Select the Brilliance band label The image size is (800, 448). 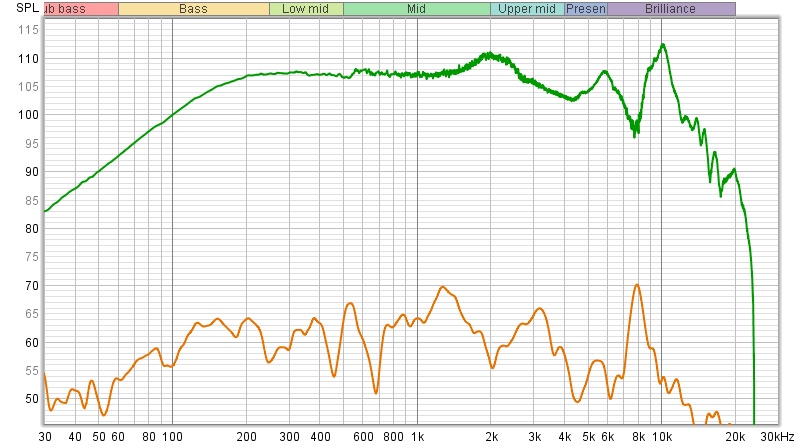[670, 9]
